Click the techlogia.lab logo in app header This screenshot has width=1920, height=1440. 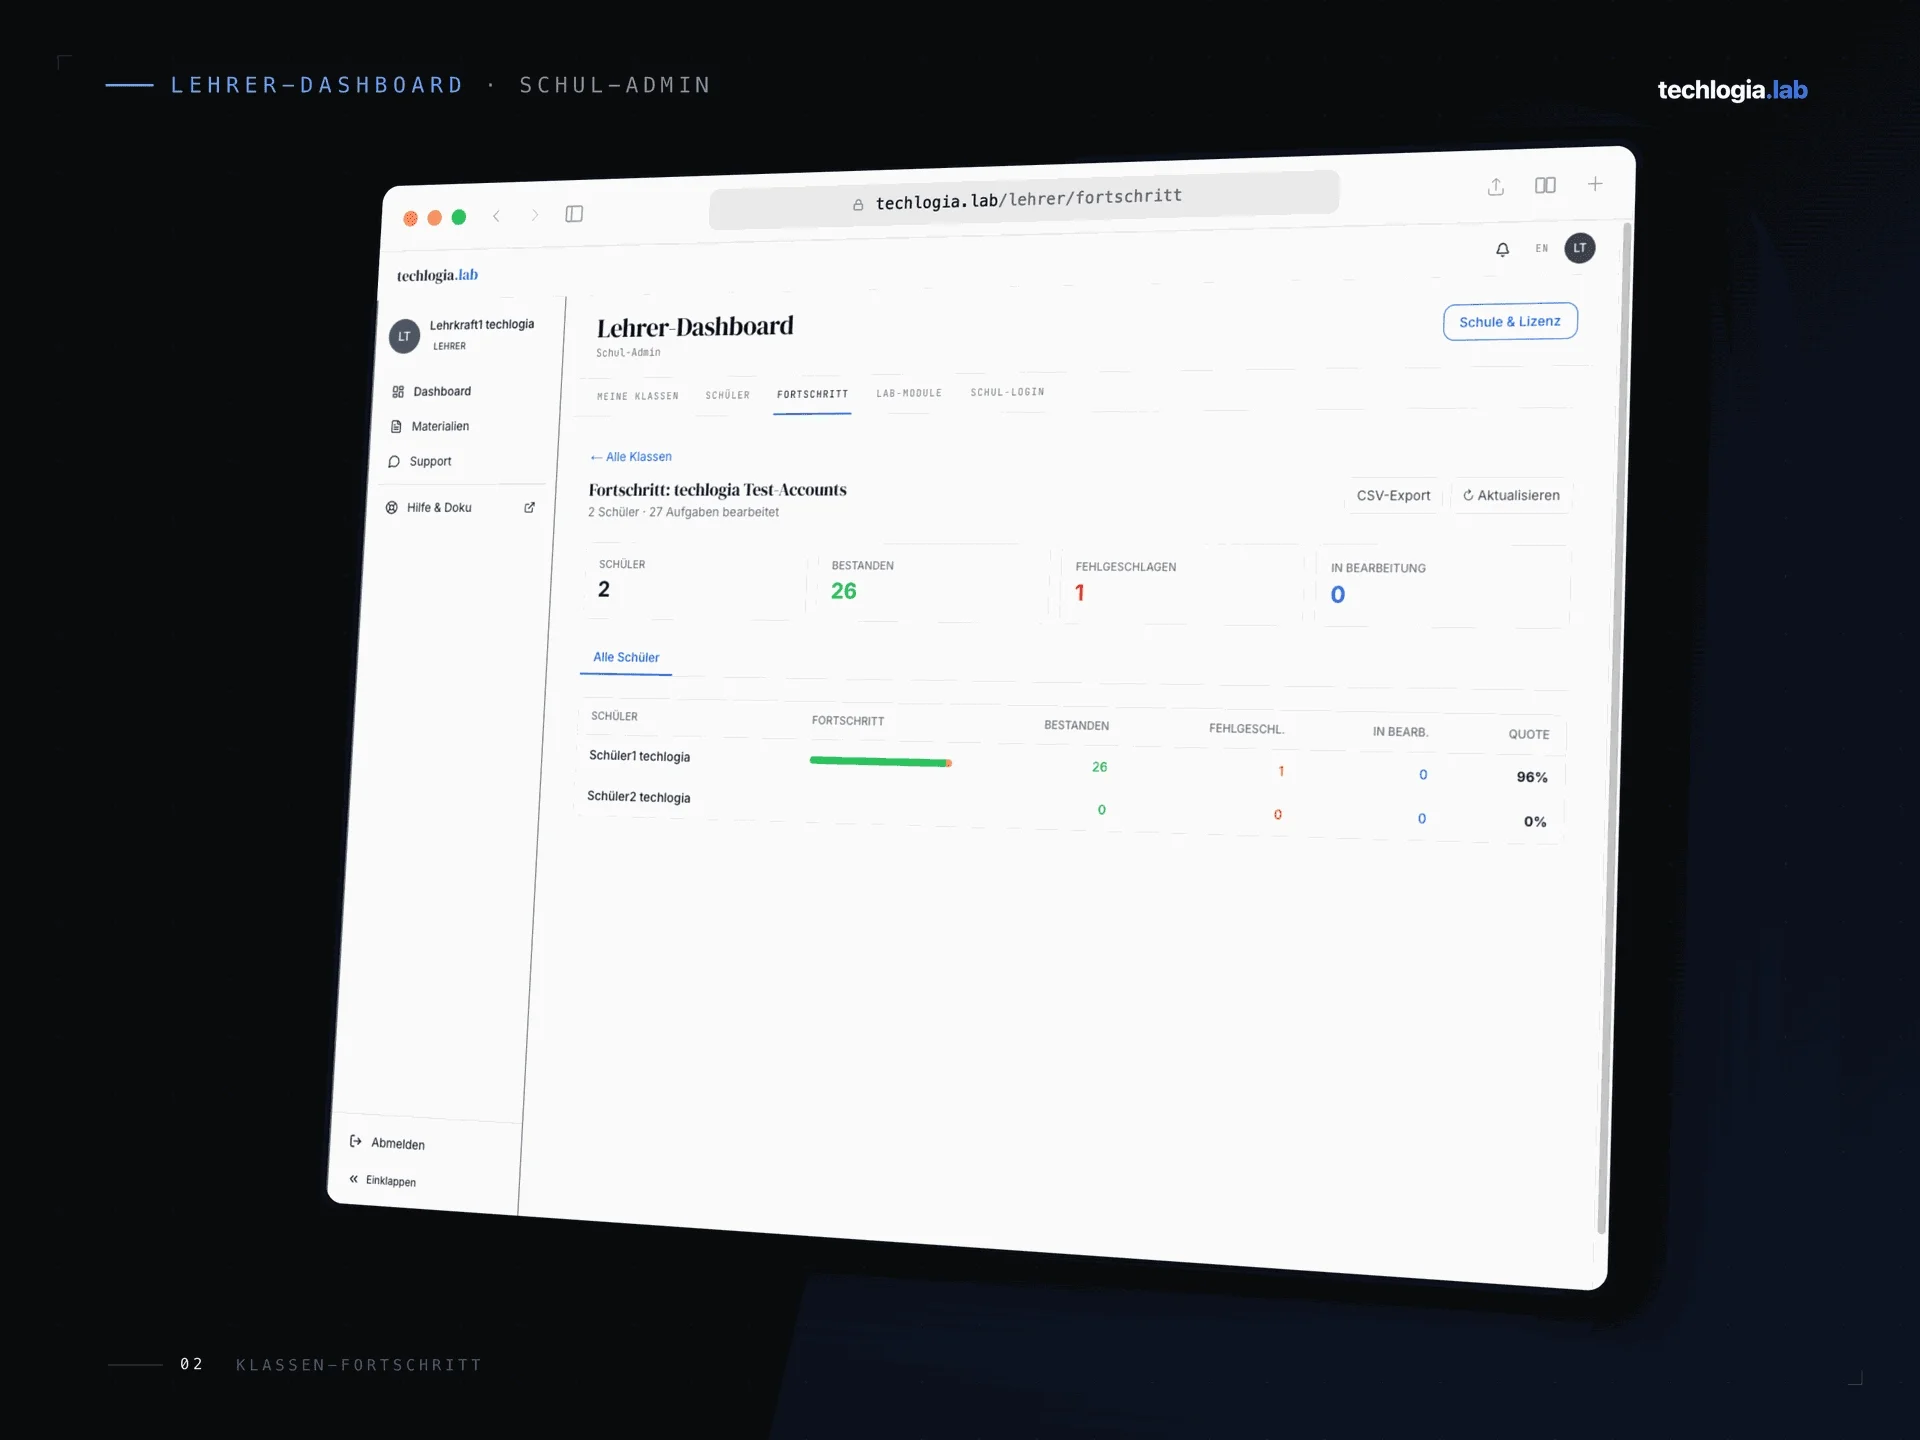click(x=437, y=275)
